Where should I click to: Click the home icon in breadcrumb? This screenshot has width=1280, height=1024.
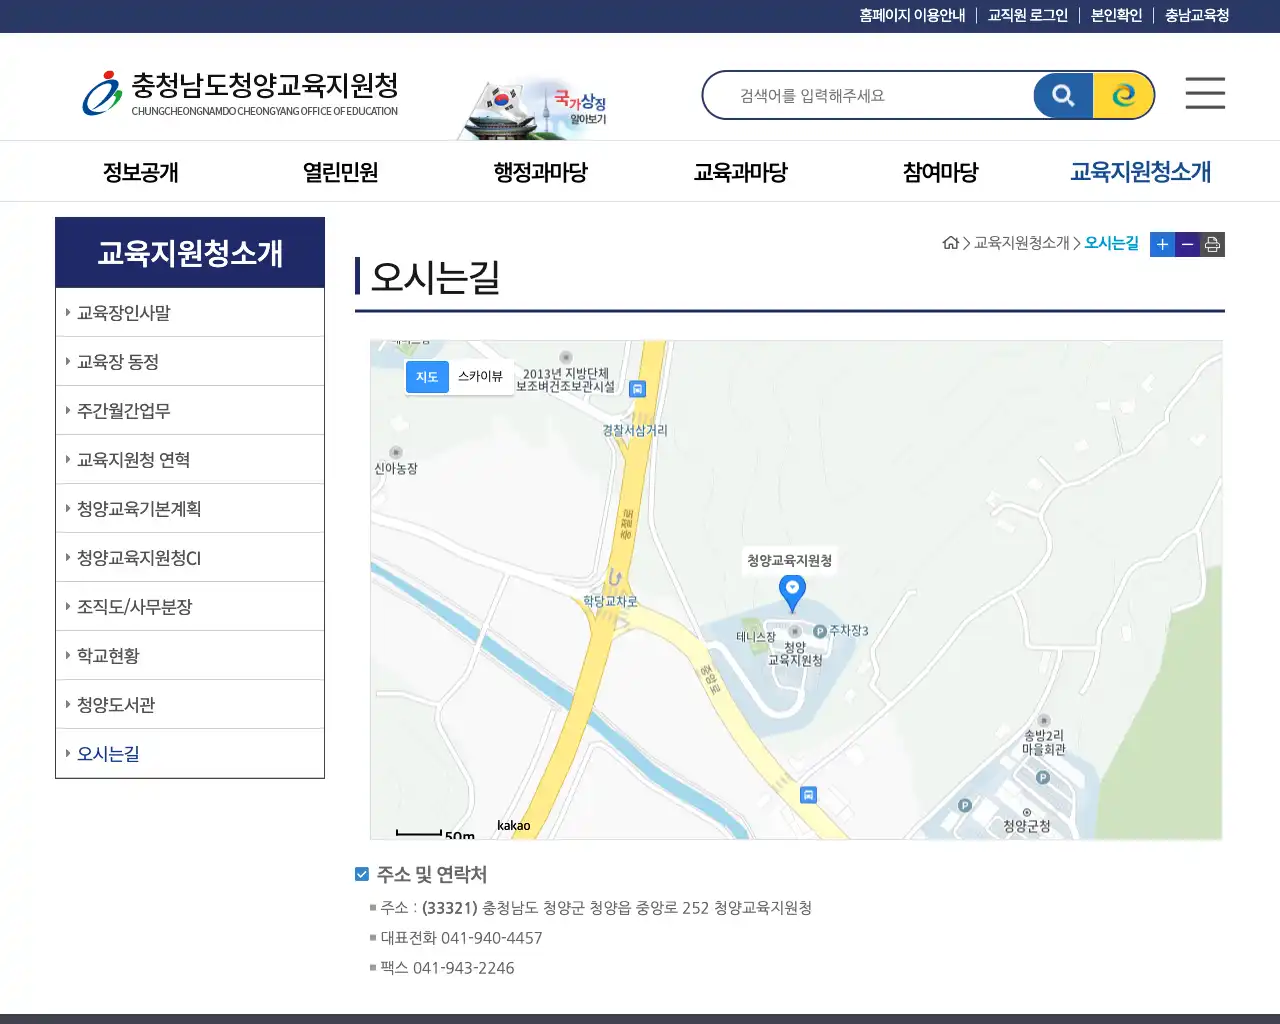point(951,243)
